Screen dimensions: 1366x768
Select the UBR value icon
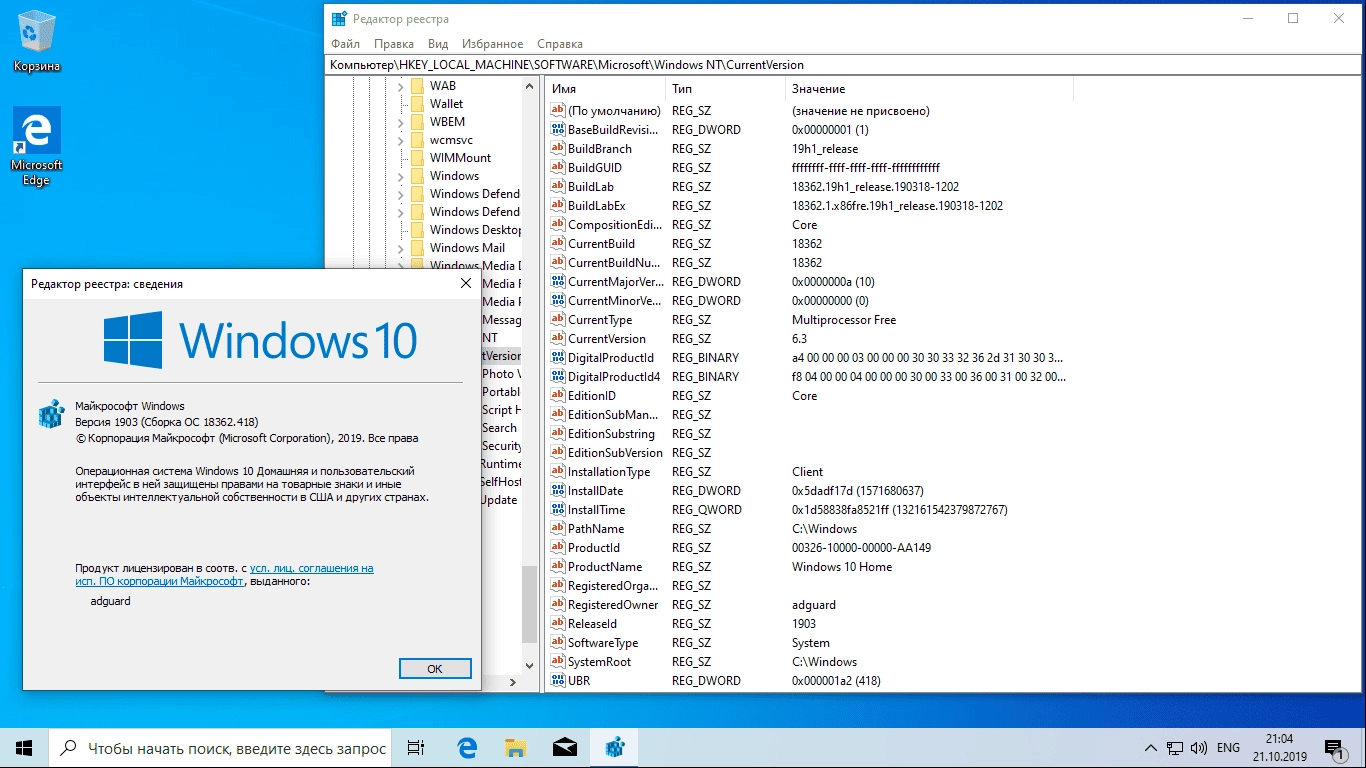(x=558, y=681)
